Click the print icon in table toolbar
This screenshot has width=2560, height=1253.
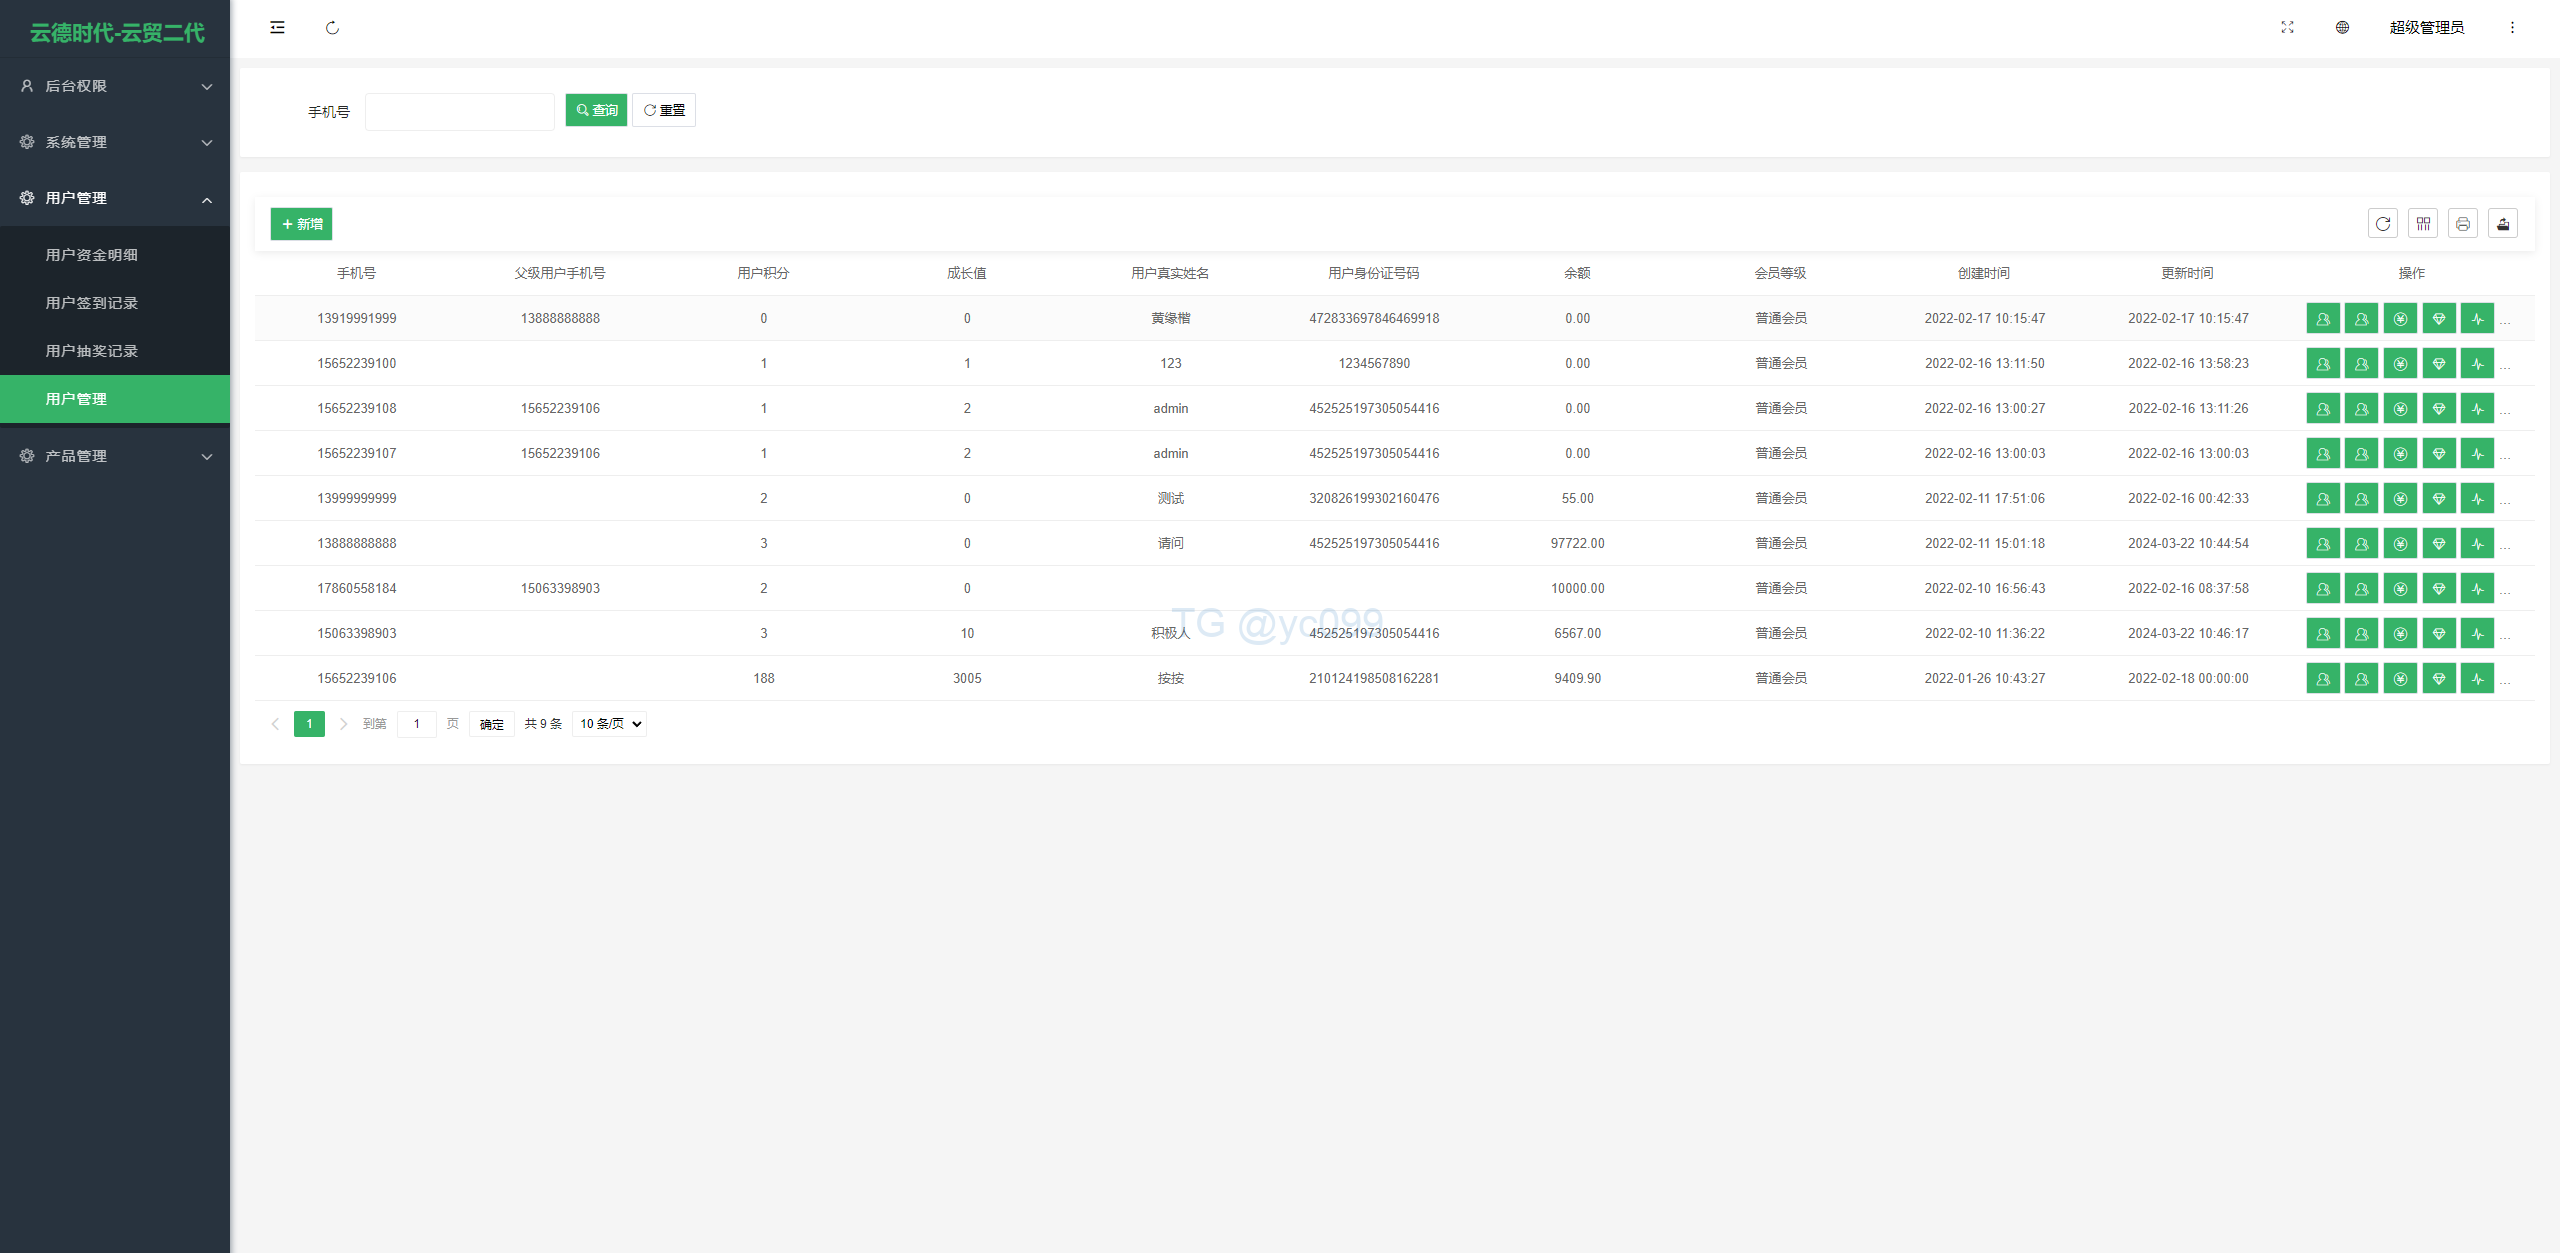[2463, 224]
